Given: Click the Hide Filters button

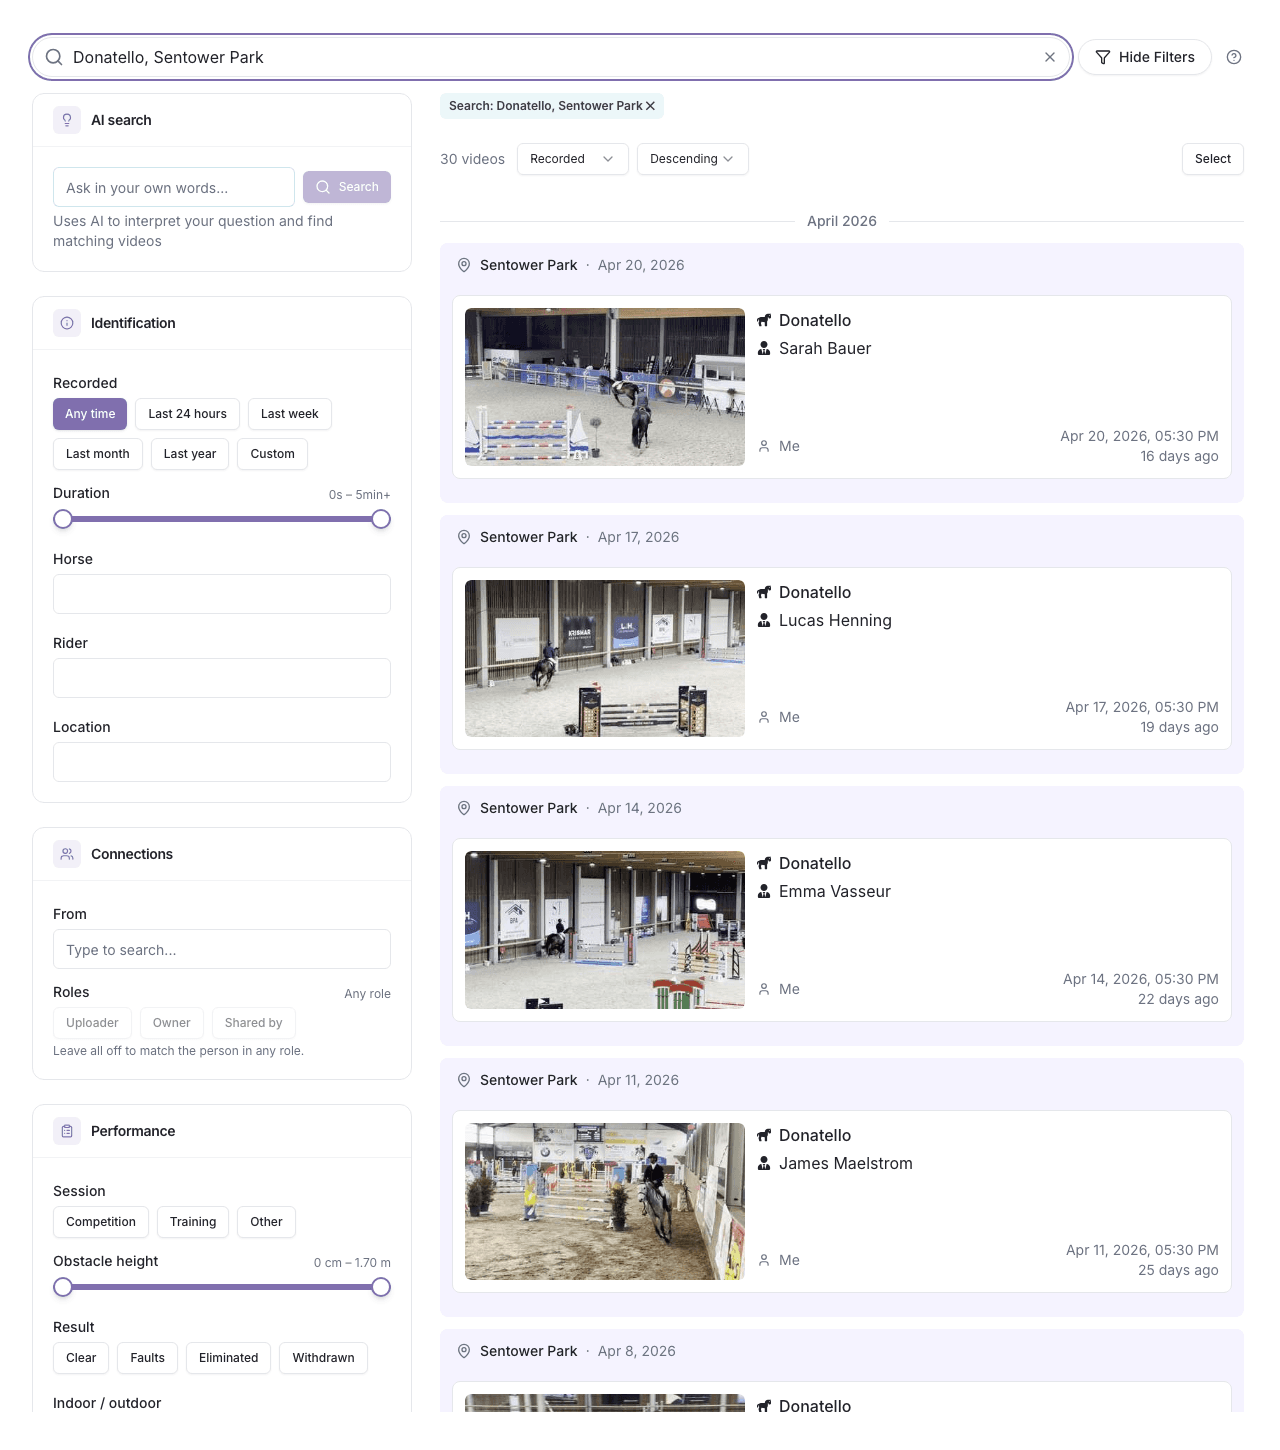Looking at the screenshot, I should click(1145, 57).
